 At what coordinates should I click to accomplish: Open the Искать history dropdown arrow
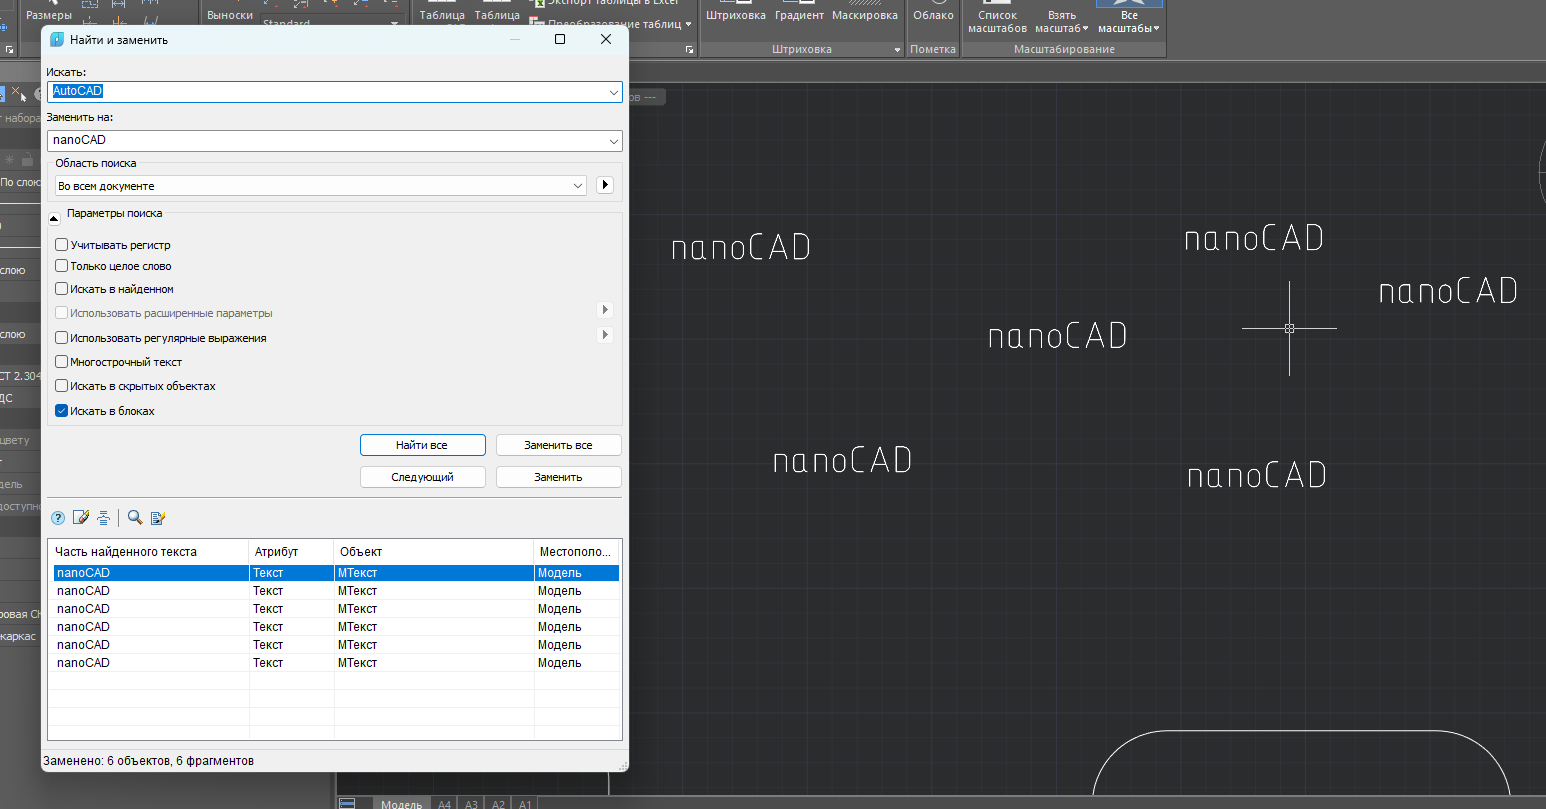click(614, 92)
